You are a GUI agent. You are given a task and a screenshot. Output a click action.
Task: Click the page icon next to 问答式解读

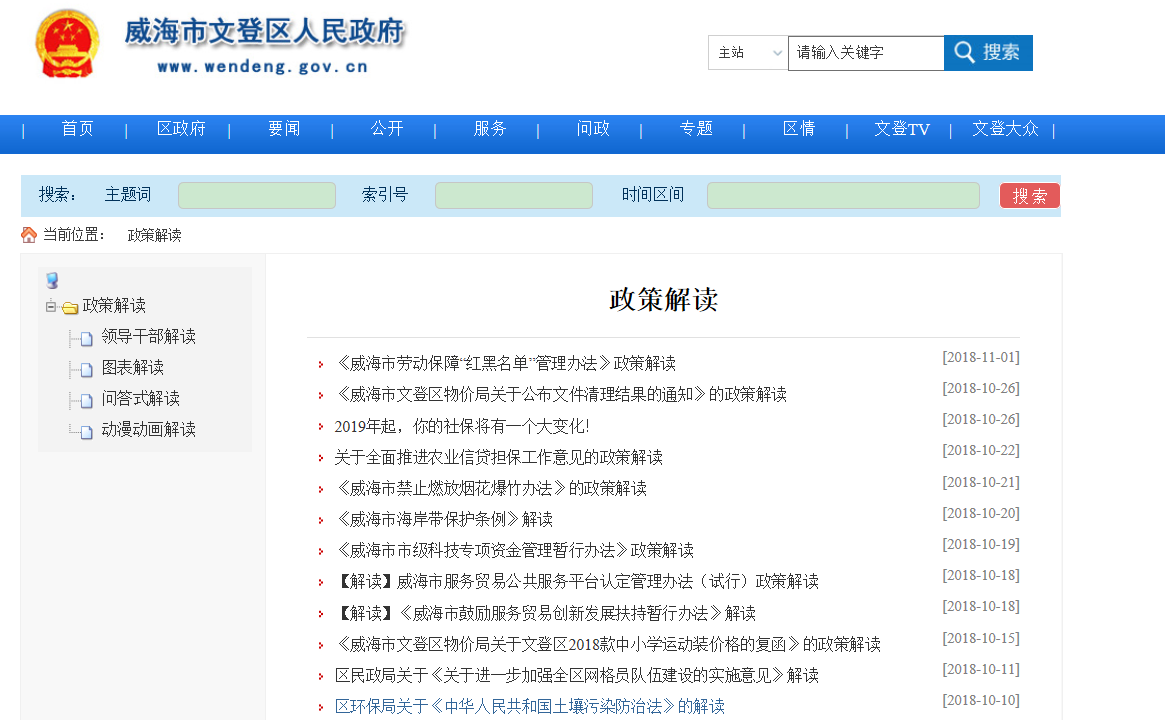point(87,400)
